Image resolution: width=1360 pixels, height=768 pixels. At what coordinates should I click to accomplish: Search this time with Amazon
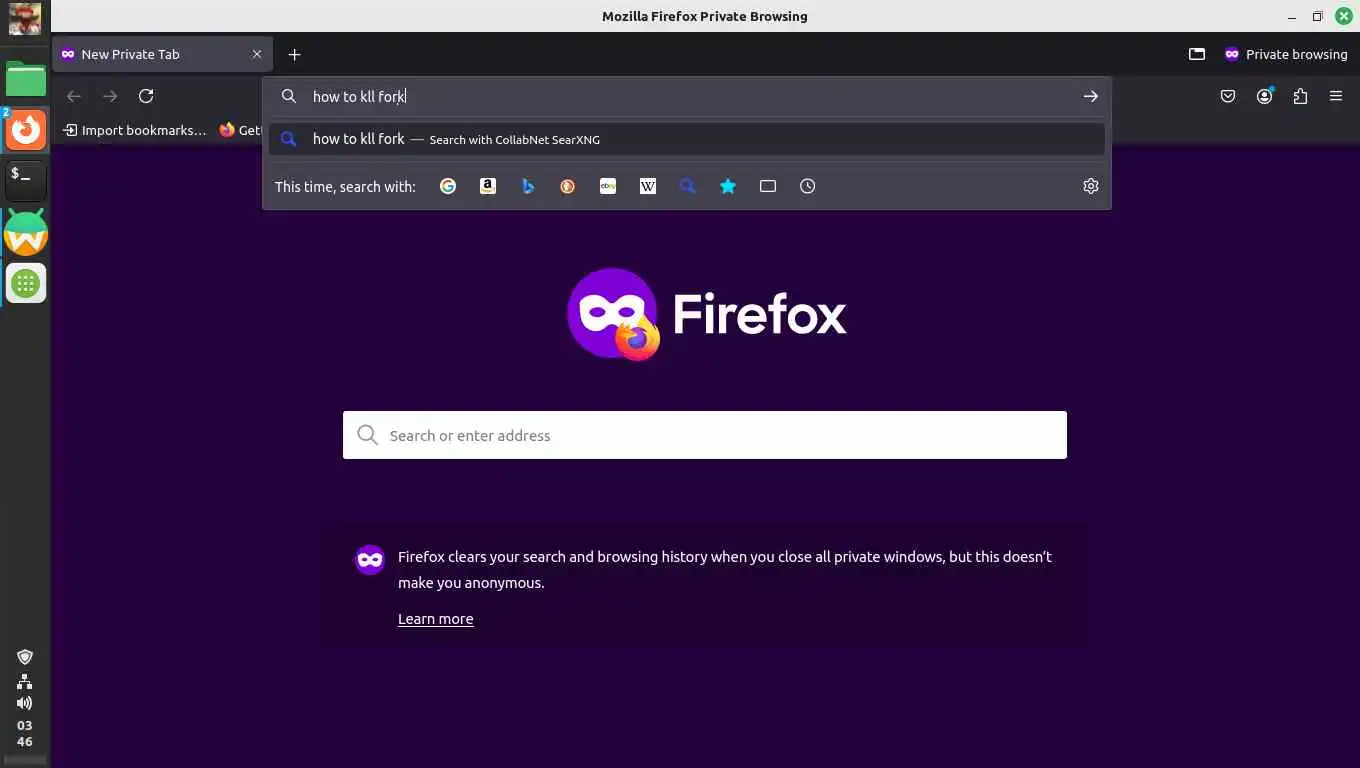click(x=488, y=186)
